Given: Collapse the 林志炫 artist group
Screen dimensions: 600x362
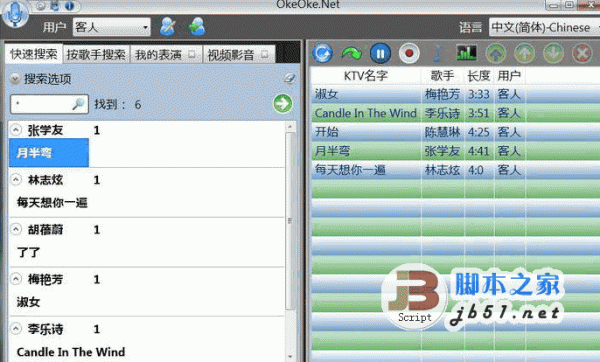Looking at the screenshot, I should [16, 179].
